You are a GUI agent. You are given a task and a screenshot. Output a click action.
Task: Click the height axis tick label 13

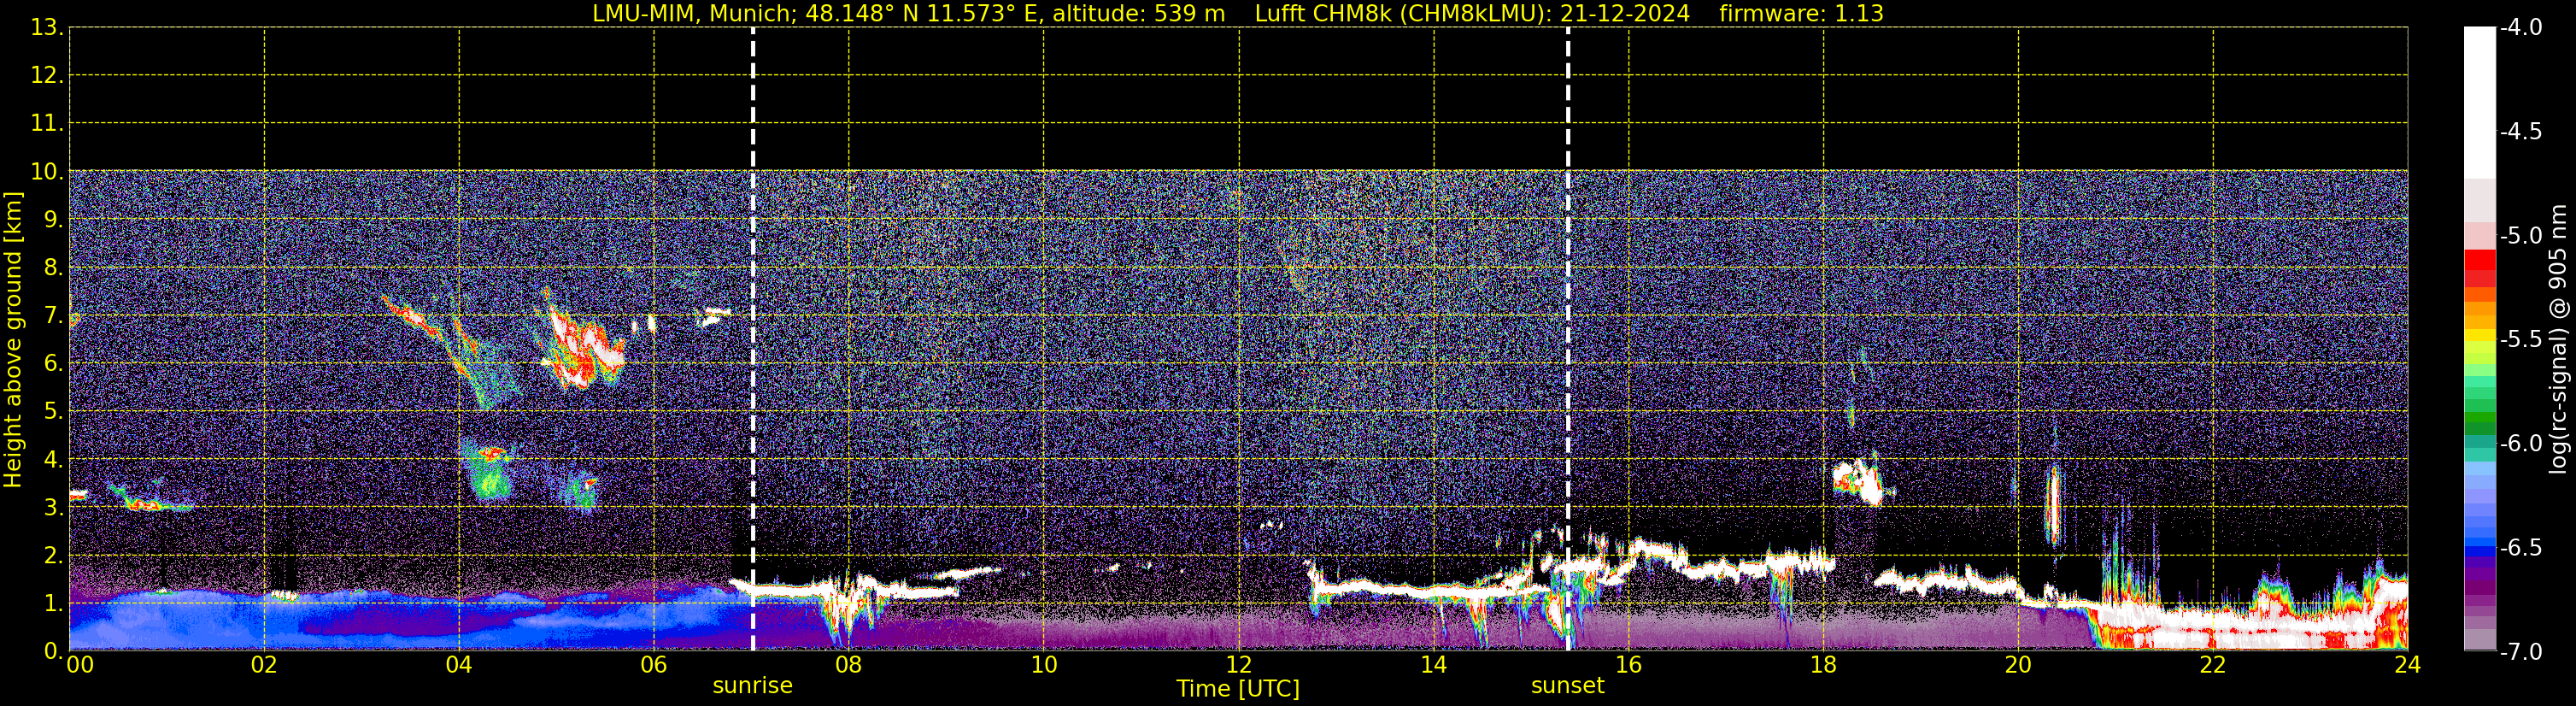coord(46,28)
